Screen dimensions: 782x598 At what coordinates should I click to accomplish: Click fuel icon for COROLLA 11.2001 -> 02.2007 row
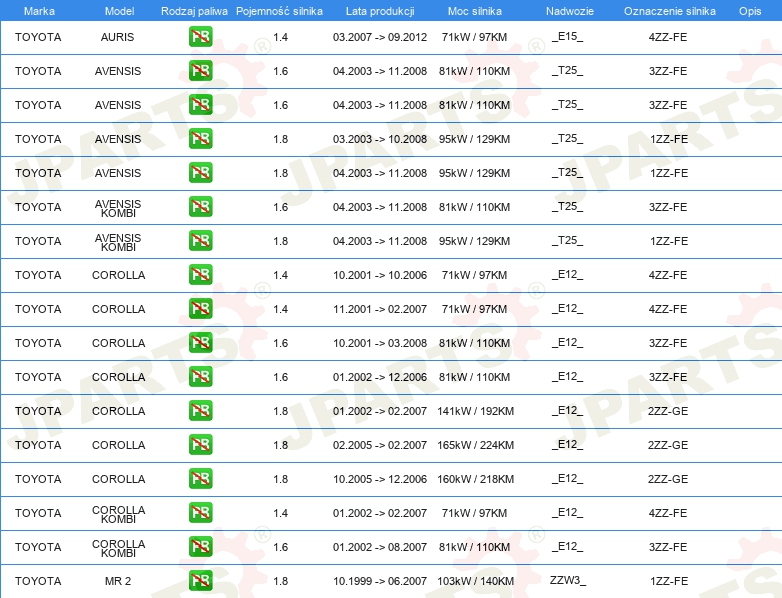click(200, 308)
